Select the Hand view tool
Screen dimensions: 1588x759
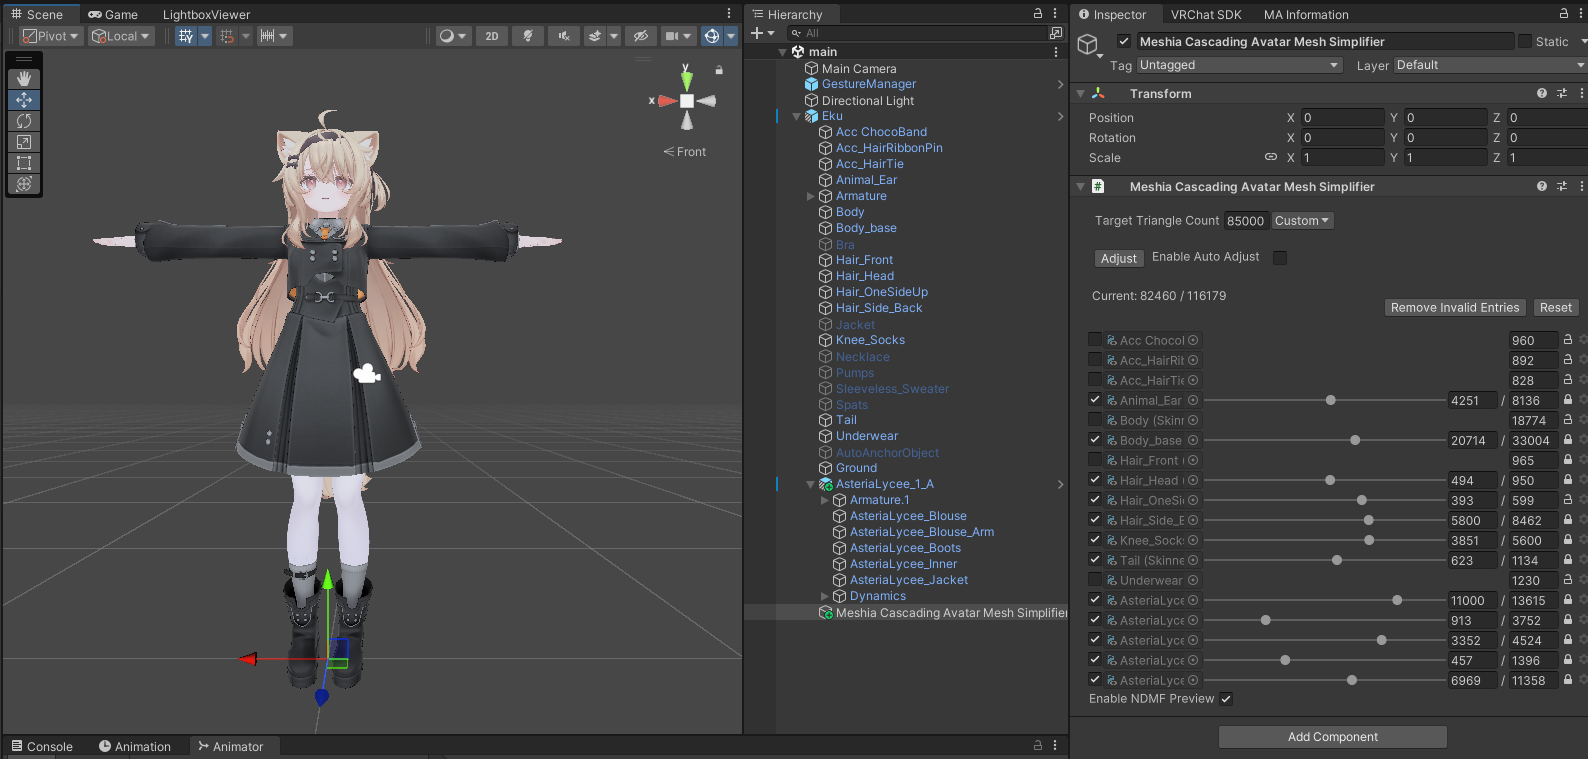click(x=24, y=78)
